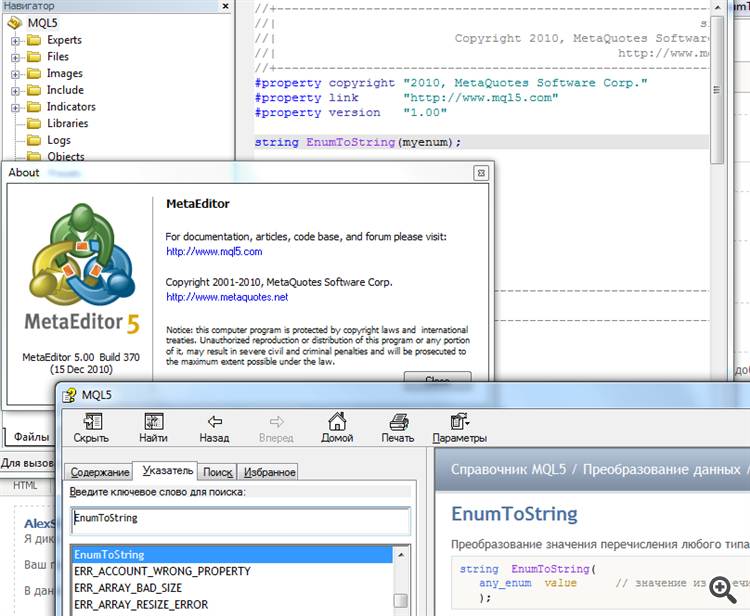Select ERR_ACCOUNT_WRONG_PROPERTY in the index list

point(232,571)
